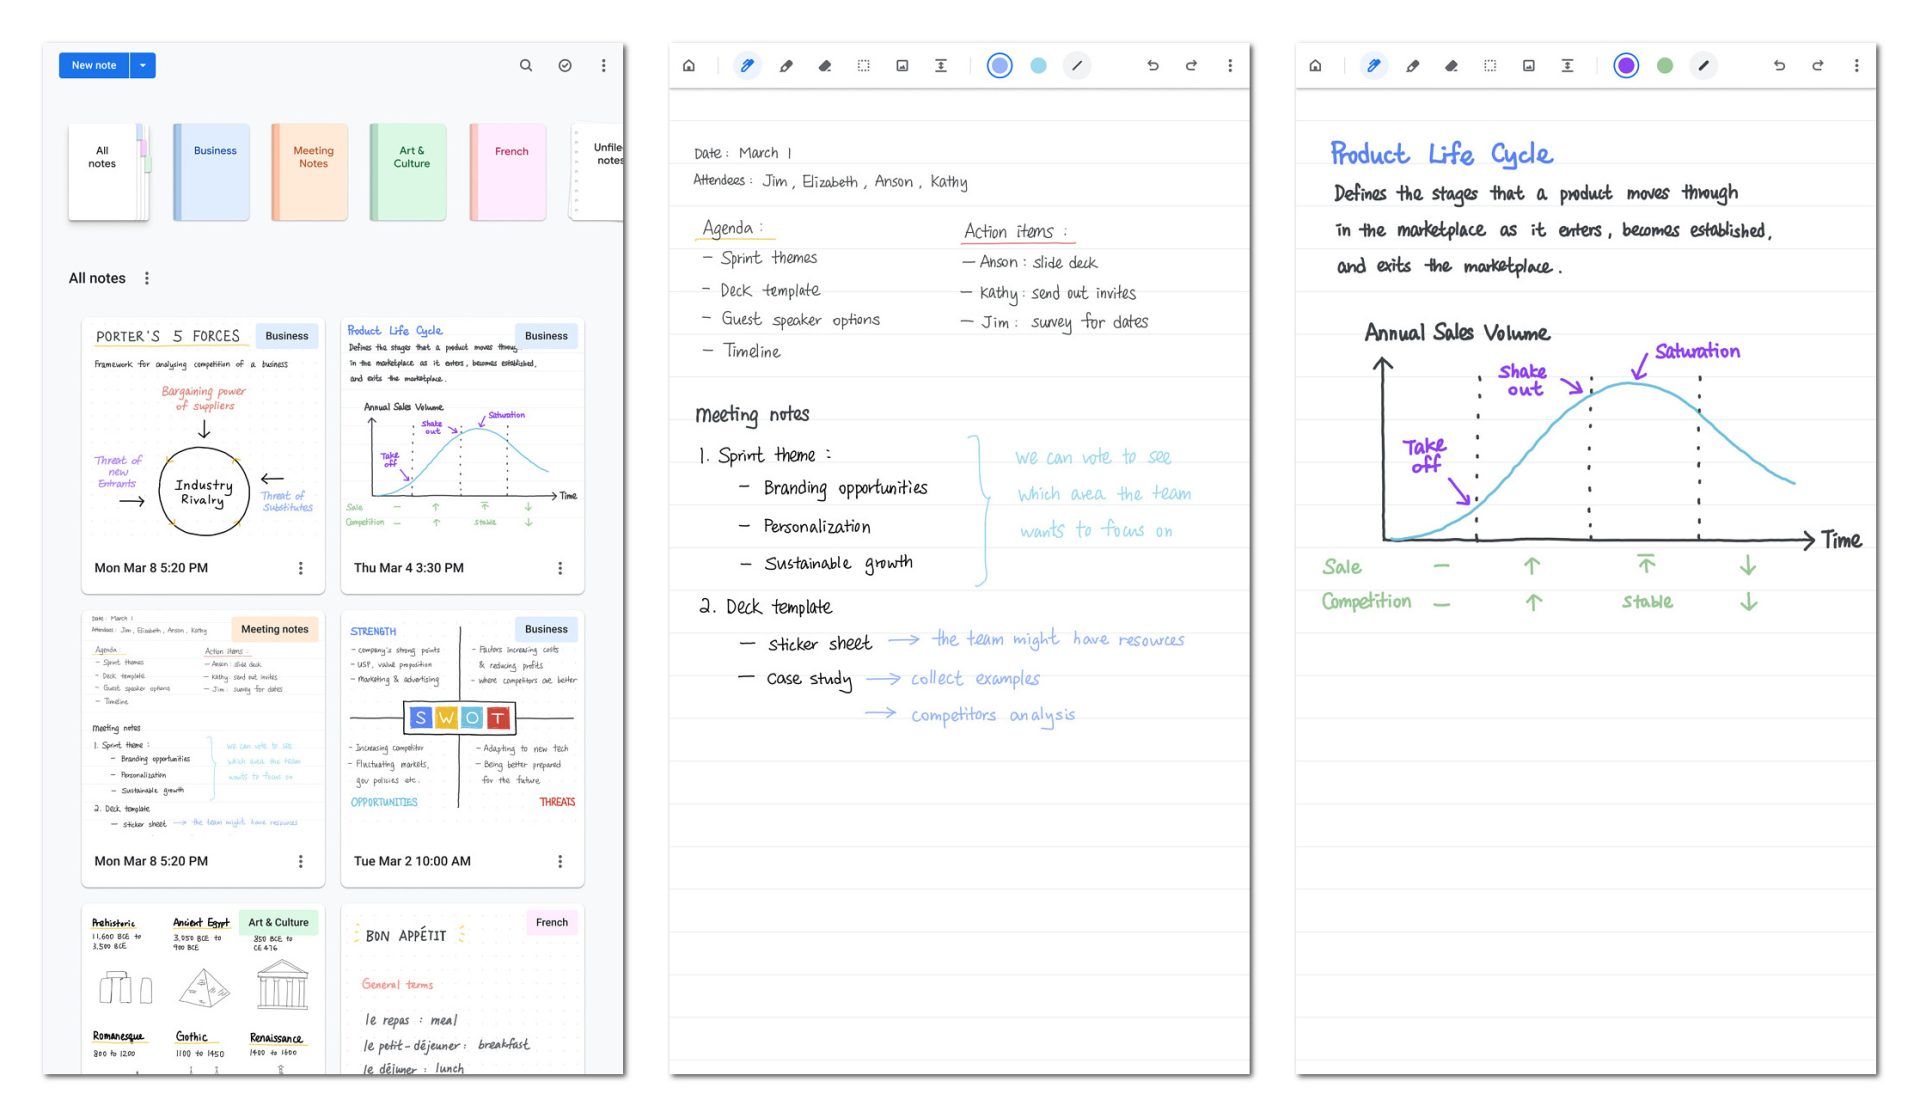Viewport: 1920px width, 1118px height.
Task: Open more options on Porter's 5 Forces note
Action: pyautogui.click(x=300, y=568)
